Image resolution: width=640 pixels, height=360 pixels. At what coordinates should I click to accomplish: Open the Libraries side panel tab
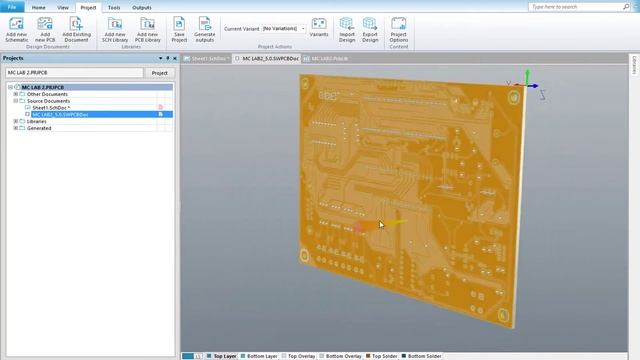[x=634, y=65]
